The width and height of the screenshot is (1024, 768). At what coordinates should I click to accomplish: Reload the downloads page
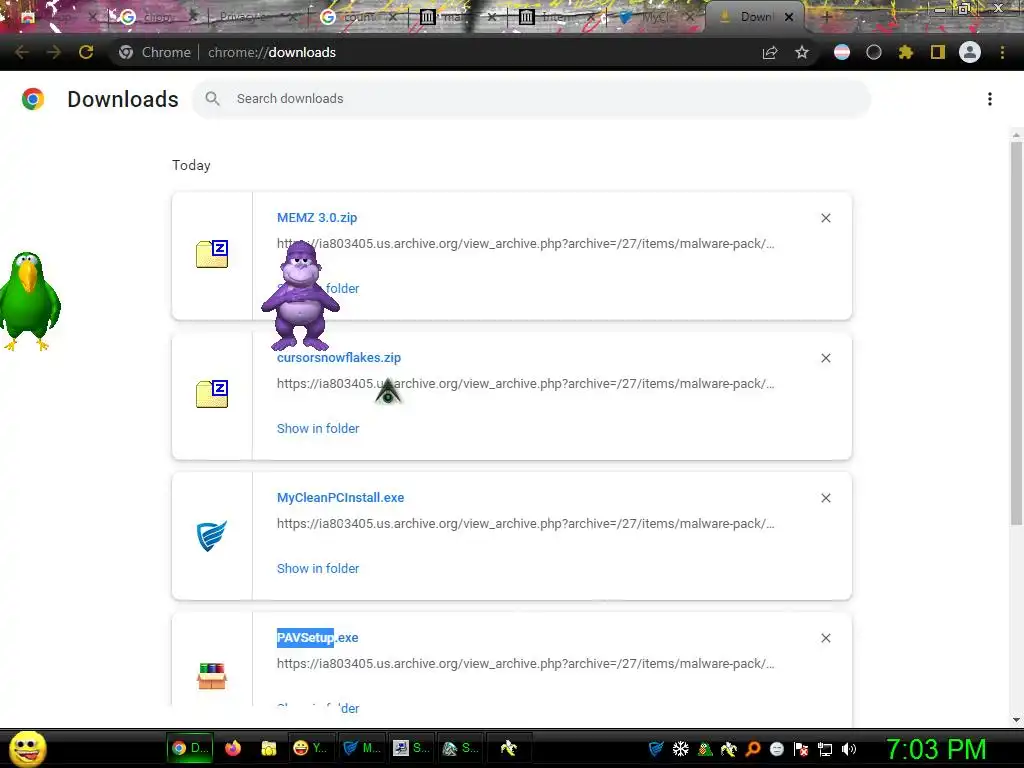(86, 52)
